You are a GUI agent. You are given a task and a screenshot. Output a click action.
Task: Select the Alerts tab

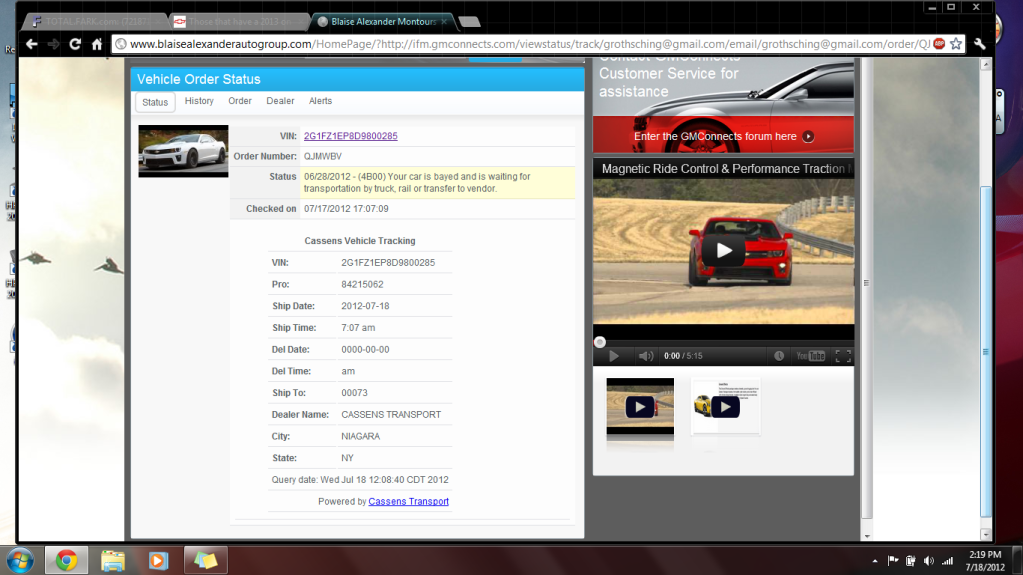320,101
